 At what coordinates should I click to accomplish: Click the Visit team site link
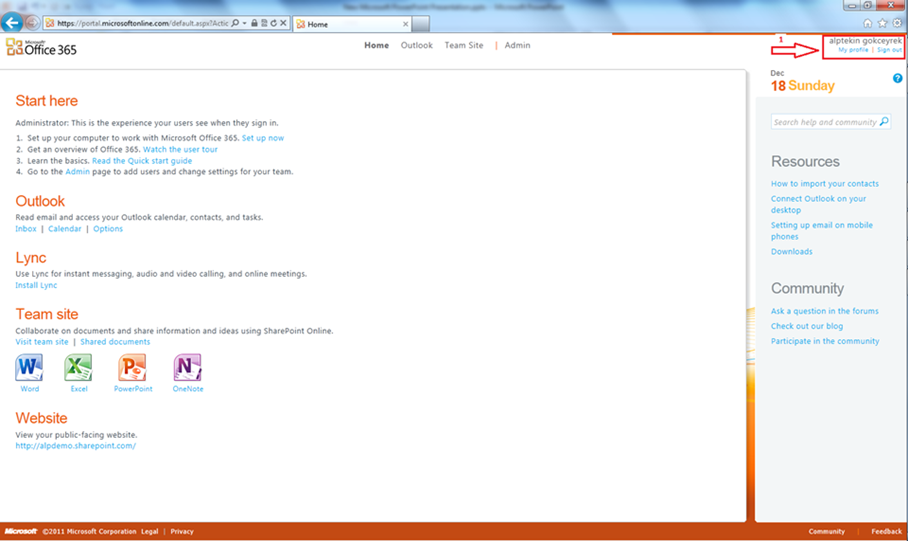(x=42, y=342)
